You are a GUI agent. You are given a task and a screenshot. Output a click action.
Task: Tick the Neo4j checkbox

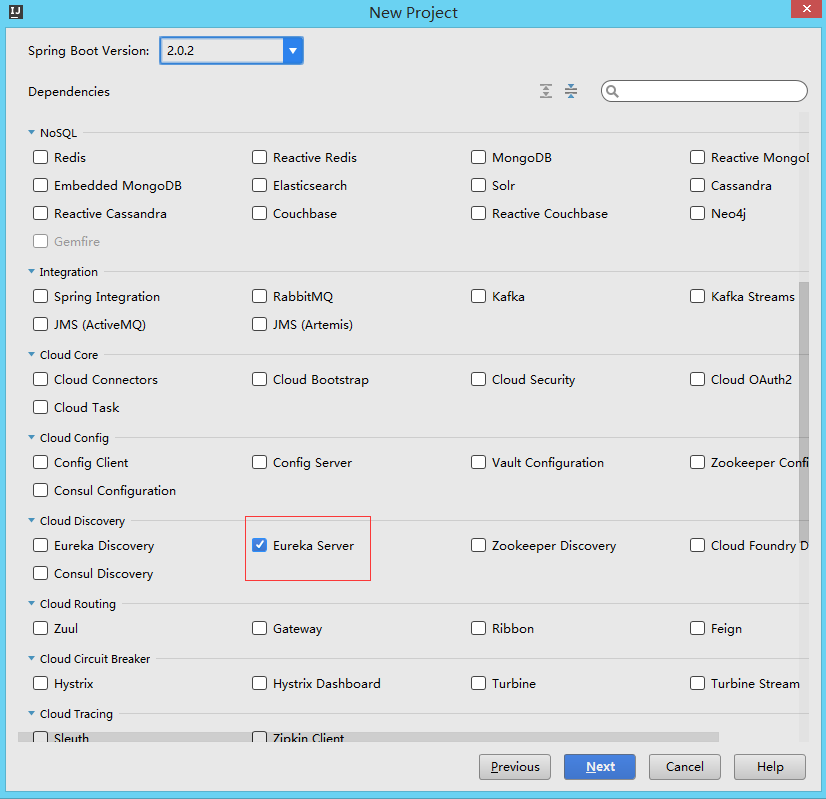point(697,213)
